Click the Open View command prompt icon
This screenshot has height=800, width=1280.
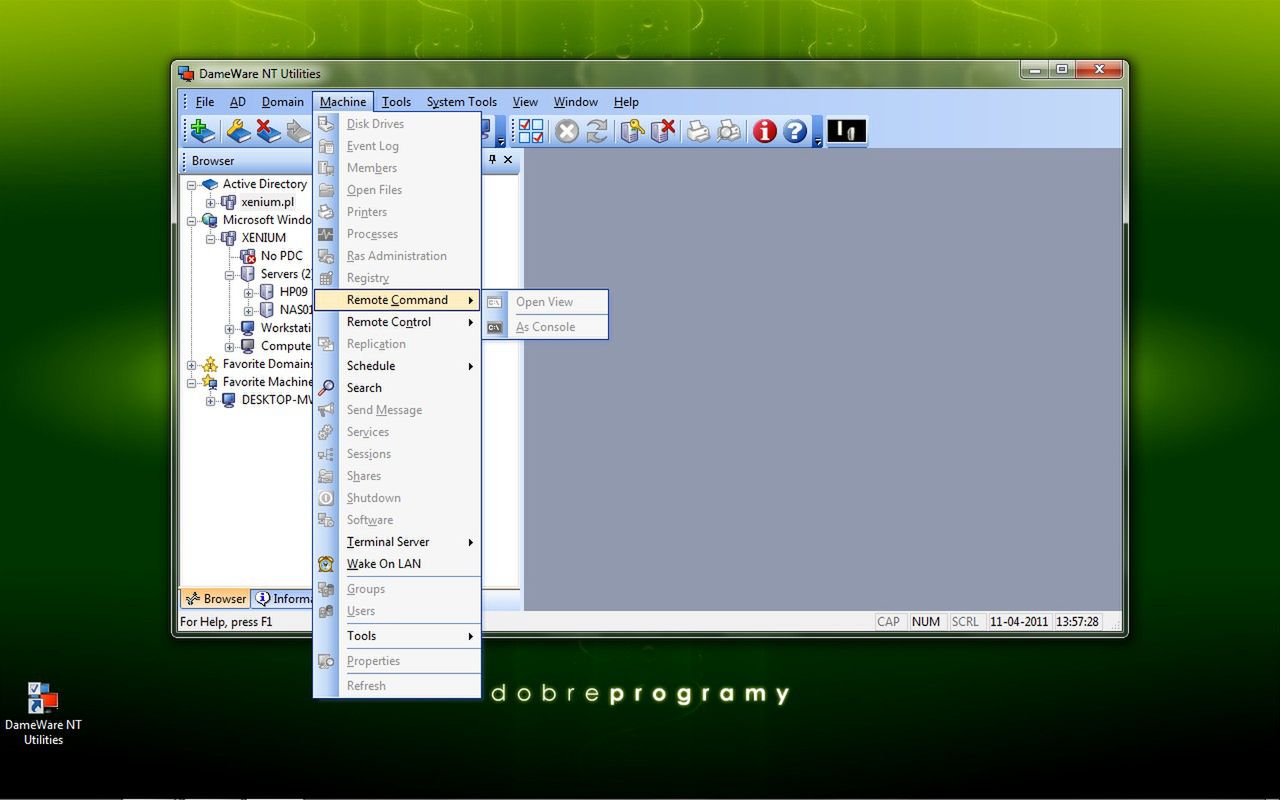[x=495, y=302]
